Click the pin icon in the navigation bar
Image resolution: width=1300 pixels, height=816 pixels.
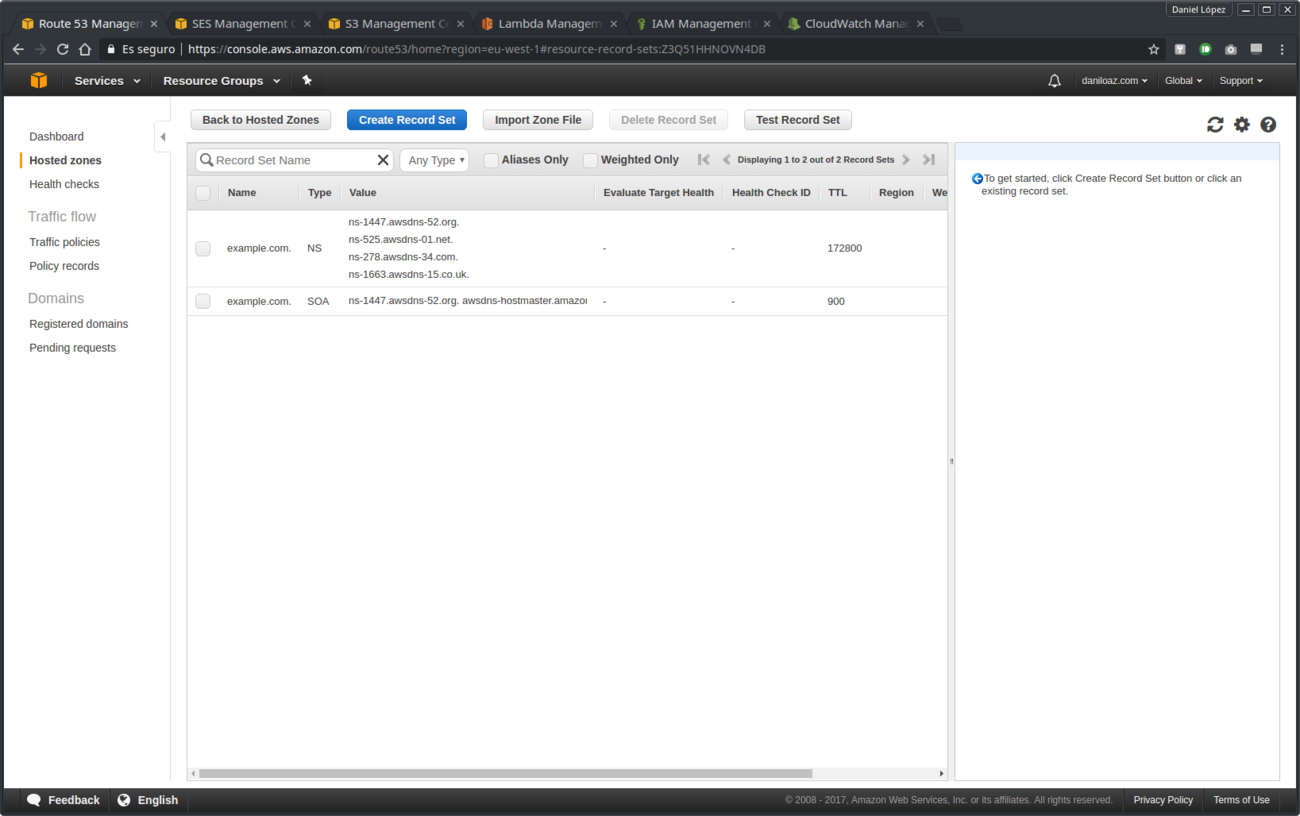[307, 80]
